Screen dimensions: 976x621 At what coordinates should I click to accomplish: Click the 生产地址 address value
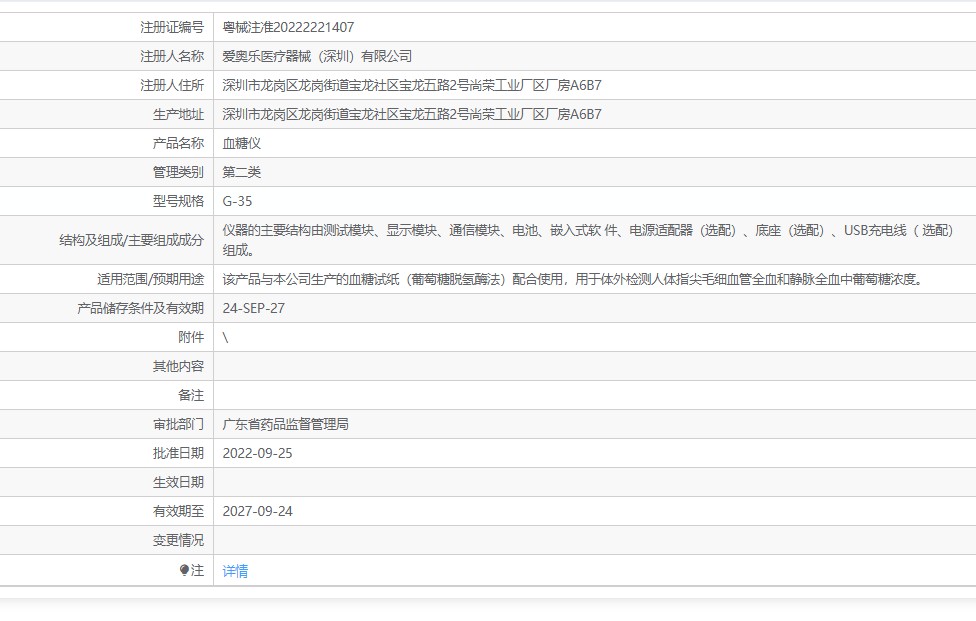(x=412, y=114)
